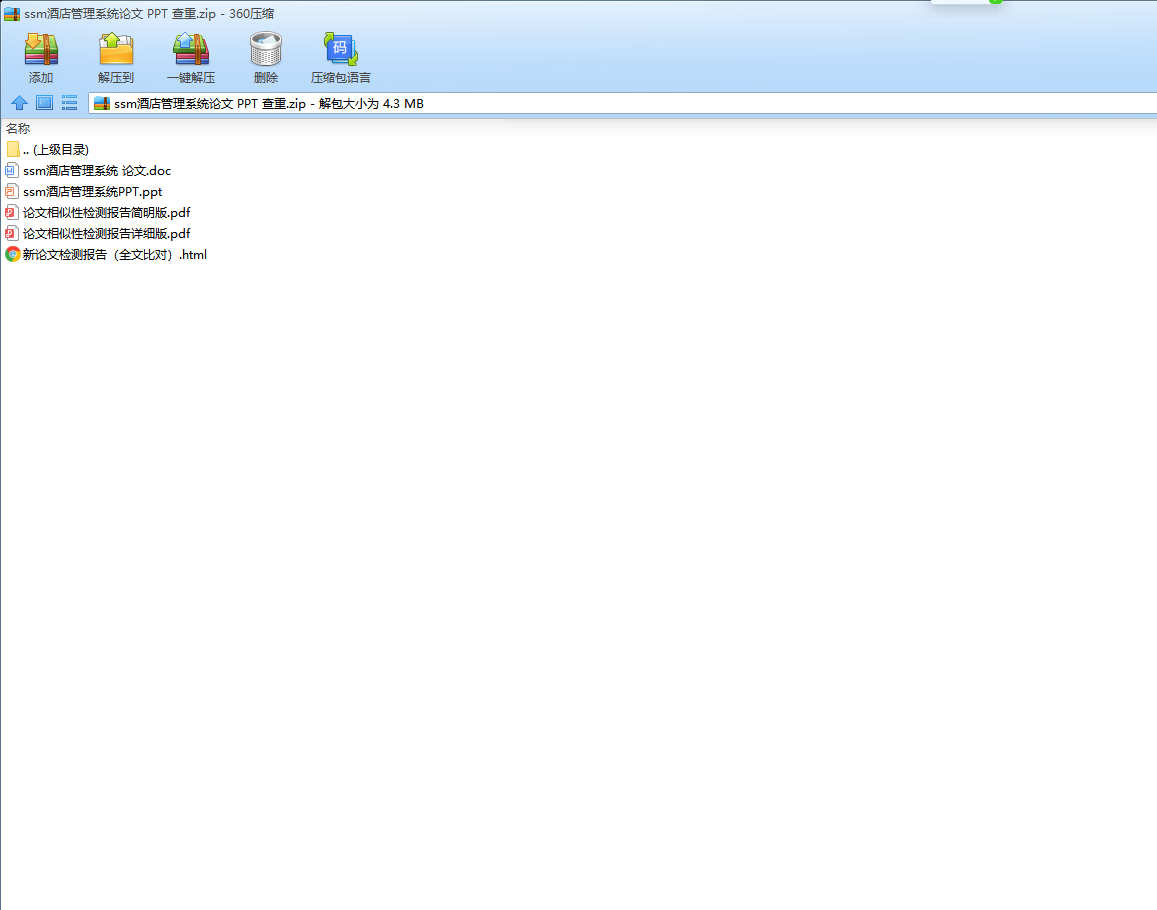Click the 一键解压 one-click extract icon
Image resolution: width=1157 pixels, height=910 pixels.
click(x=191, y=49)
